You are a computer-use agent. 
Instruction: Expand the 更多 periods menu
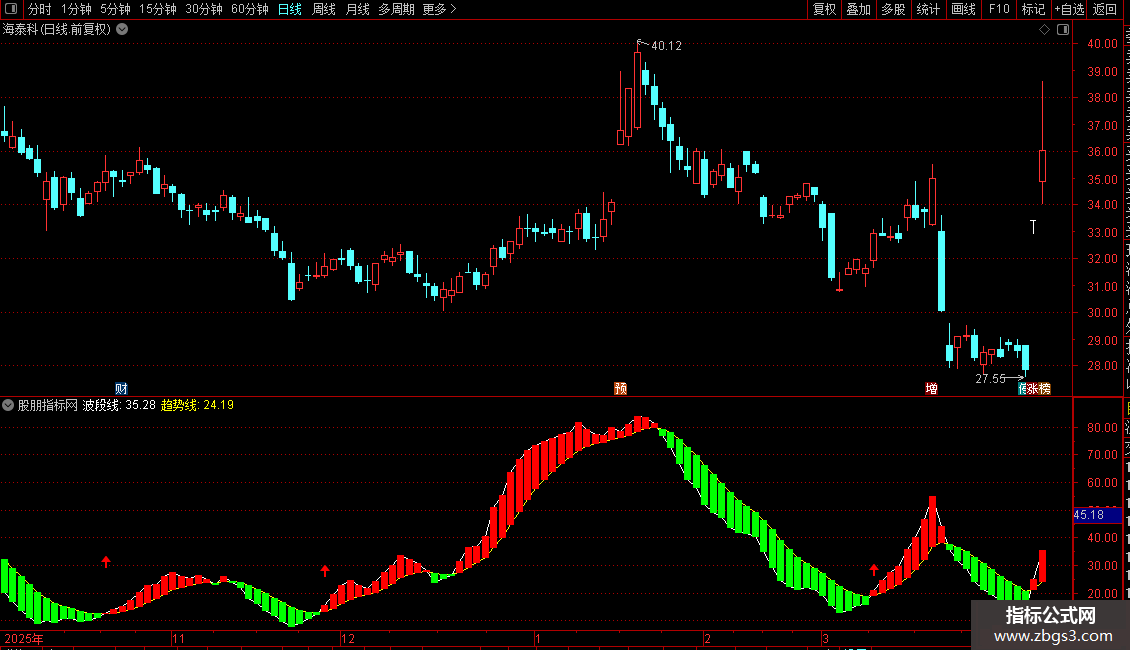point(440,9)
